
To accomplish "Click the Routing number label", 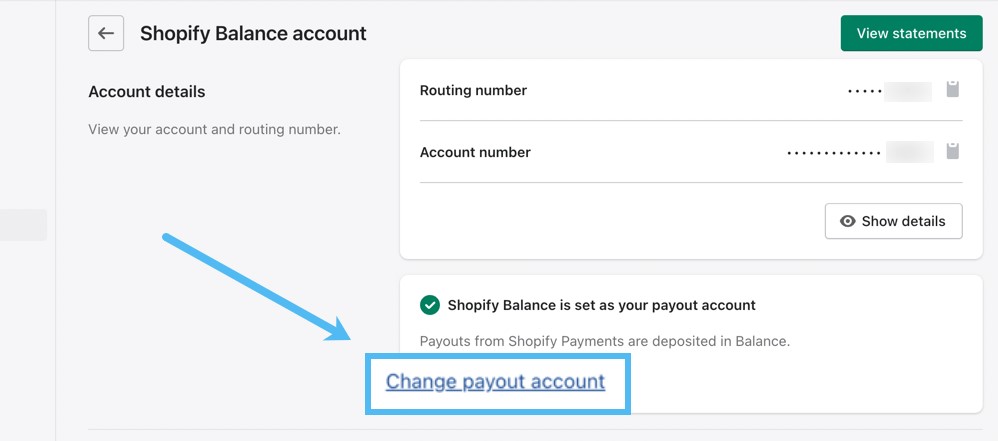I will (x=473, y=90).
